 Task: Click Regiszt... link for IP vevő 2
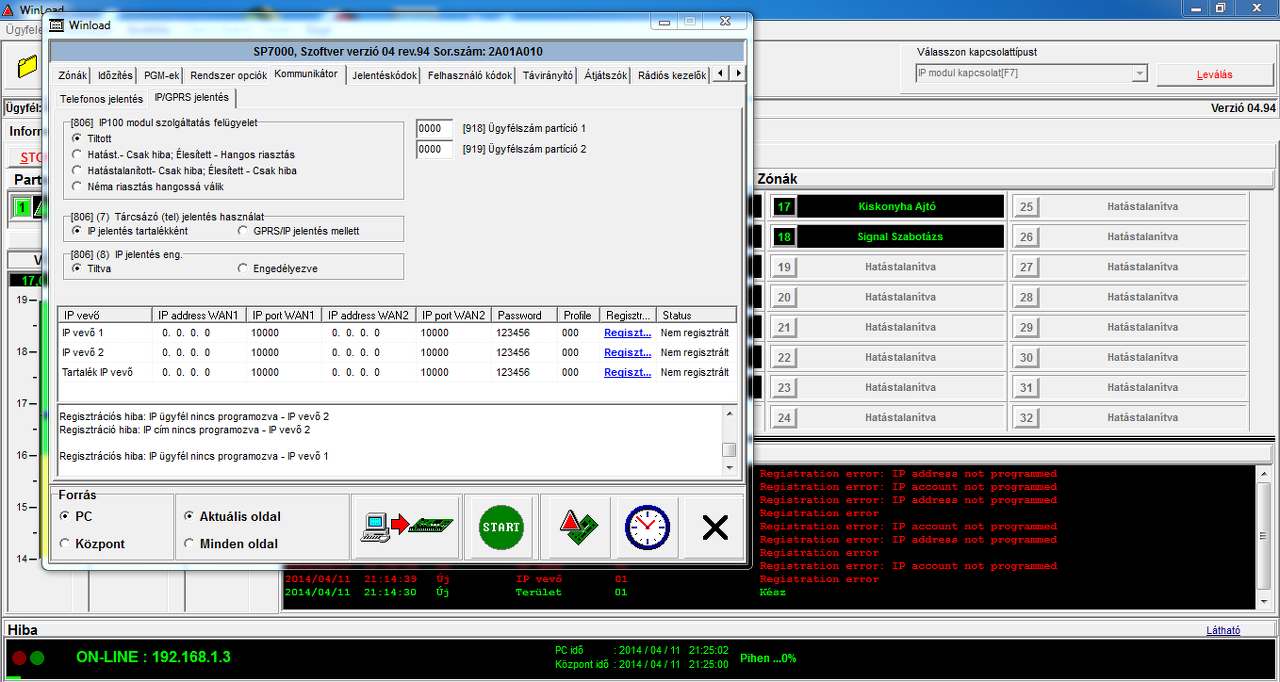click(628, 352)
